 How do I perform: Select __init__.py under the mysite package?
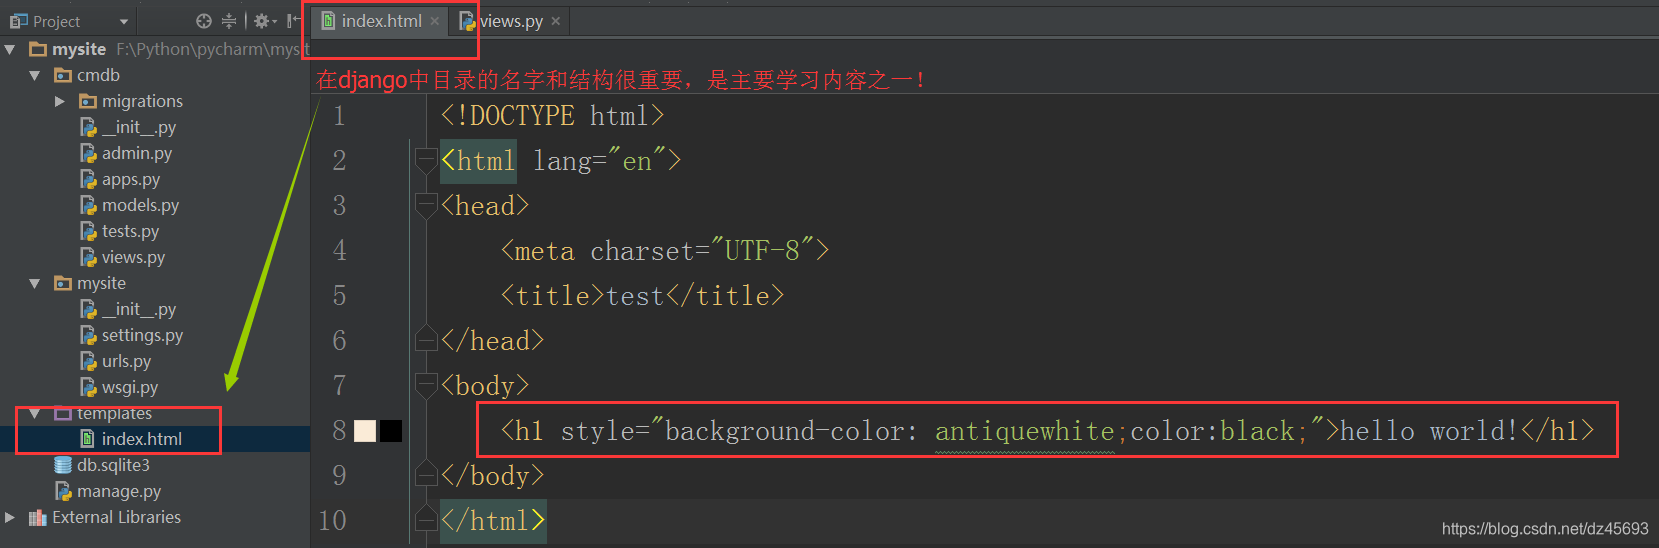139,309
